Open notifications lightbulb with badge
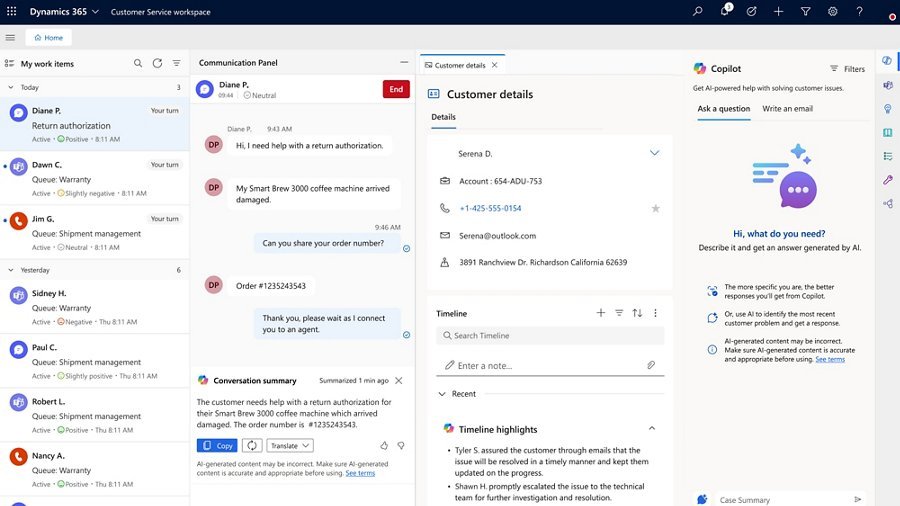900x506 pixels. click(x=725, y=10)
